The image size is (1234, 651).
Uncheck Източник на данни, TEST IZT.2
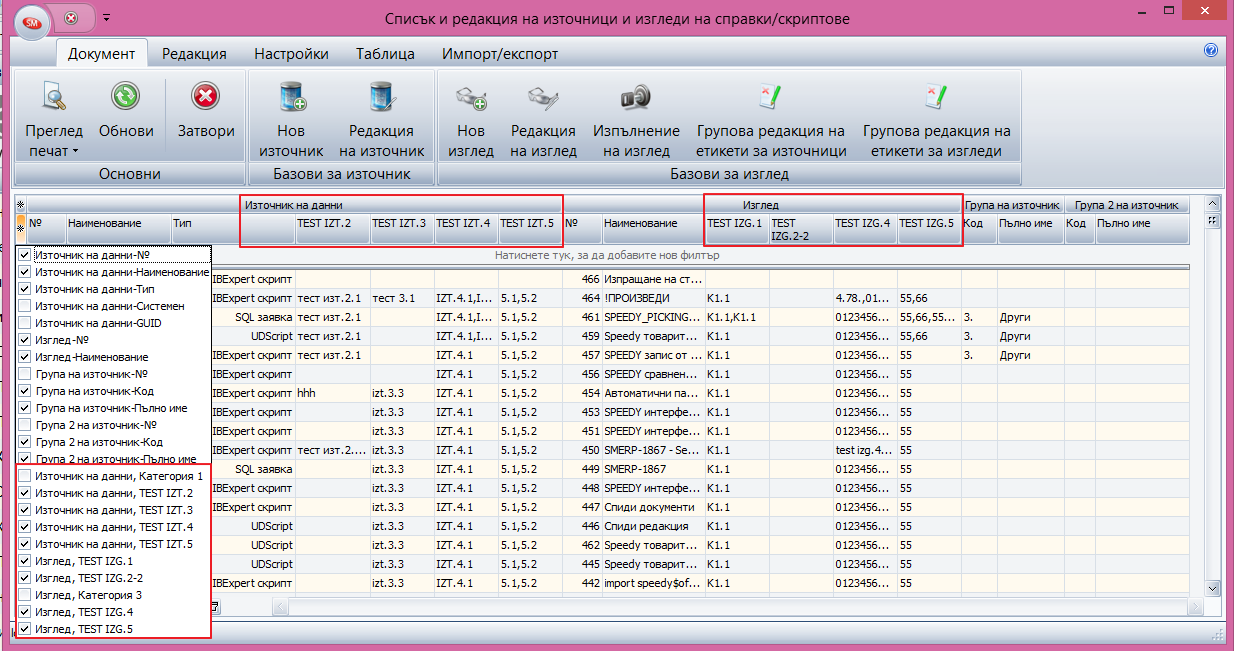pyautogui.click(x=24, y=493)
